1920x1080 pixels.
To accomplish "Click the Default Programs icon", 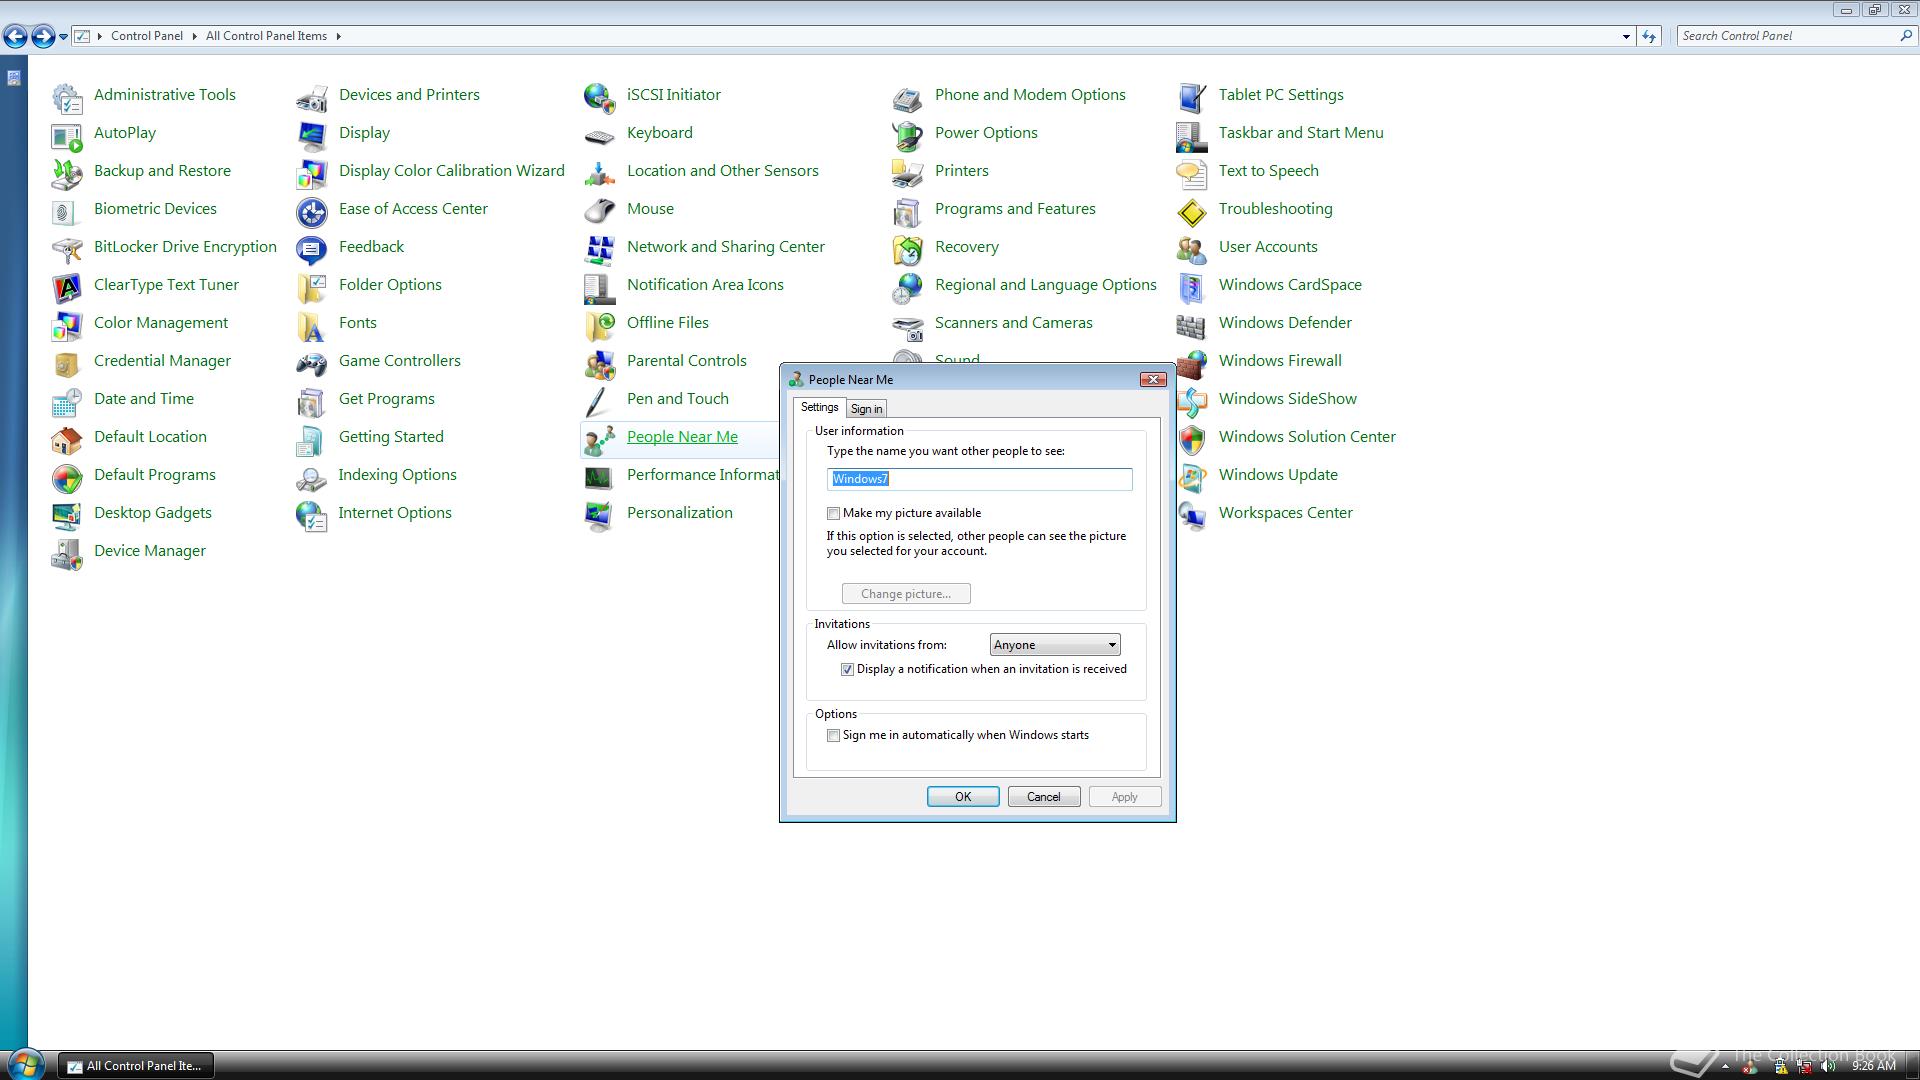I will (67, 478).
